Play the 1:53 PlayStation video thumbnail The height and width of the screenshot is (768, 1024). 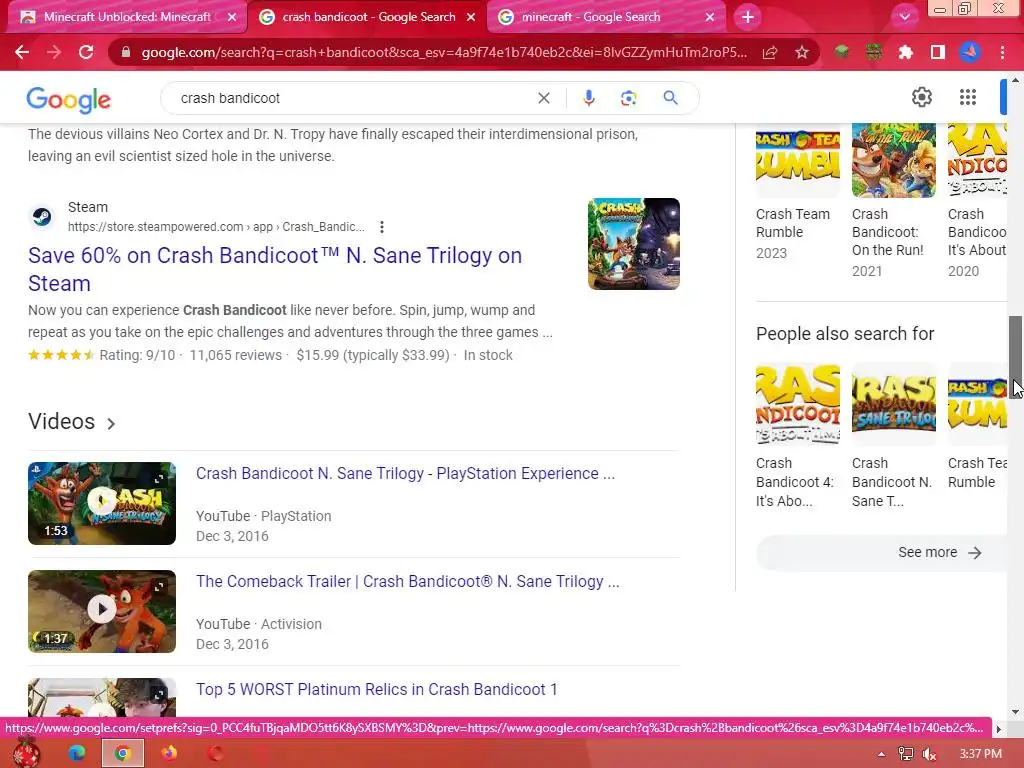tap(102, 503)
